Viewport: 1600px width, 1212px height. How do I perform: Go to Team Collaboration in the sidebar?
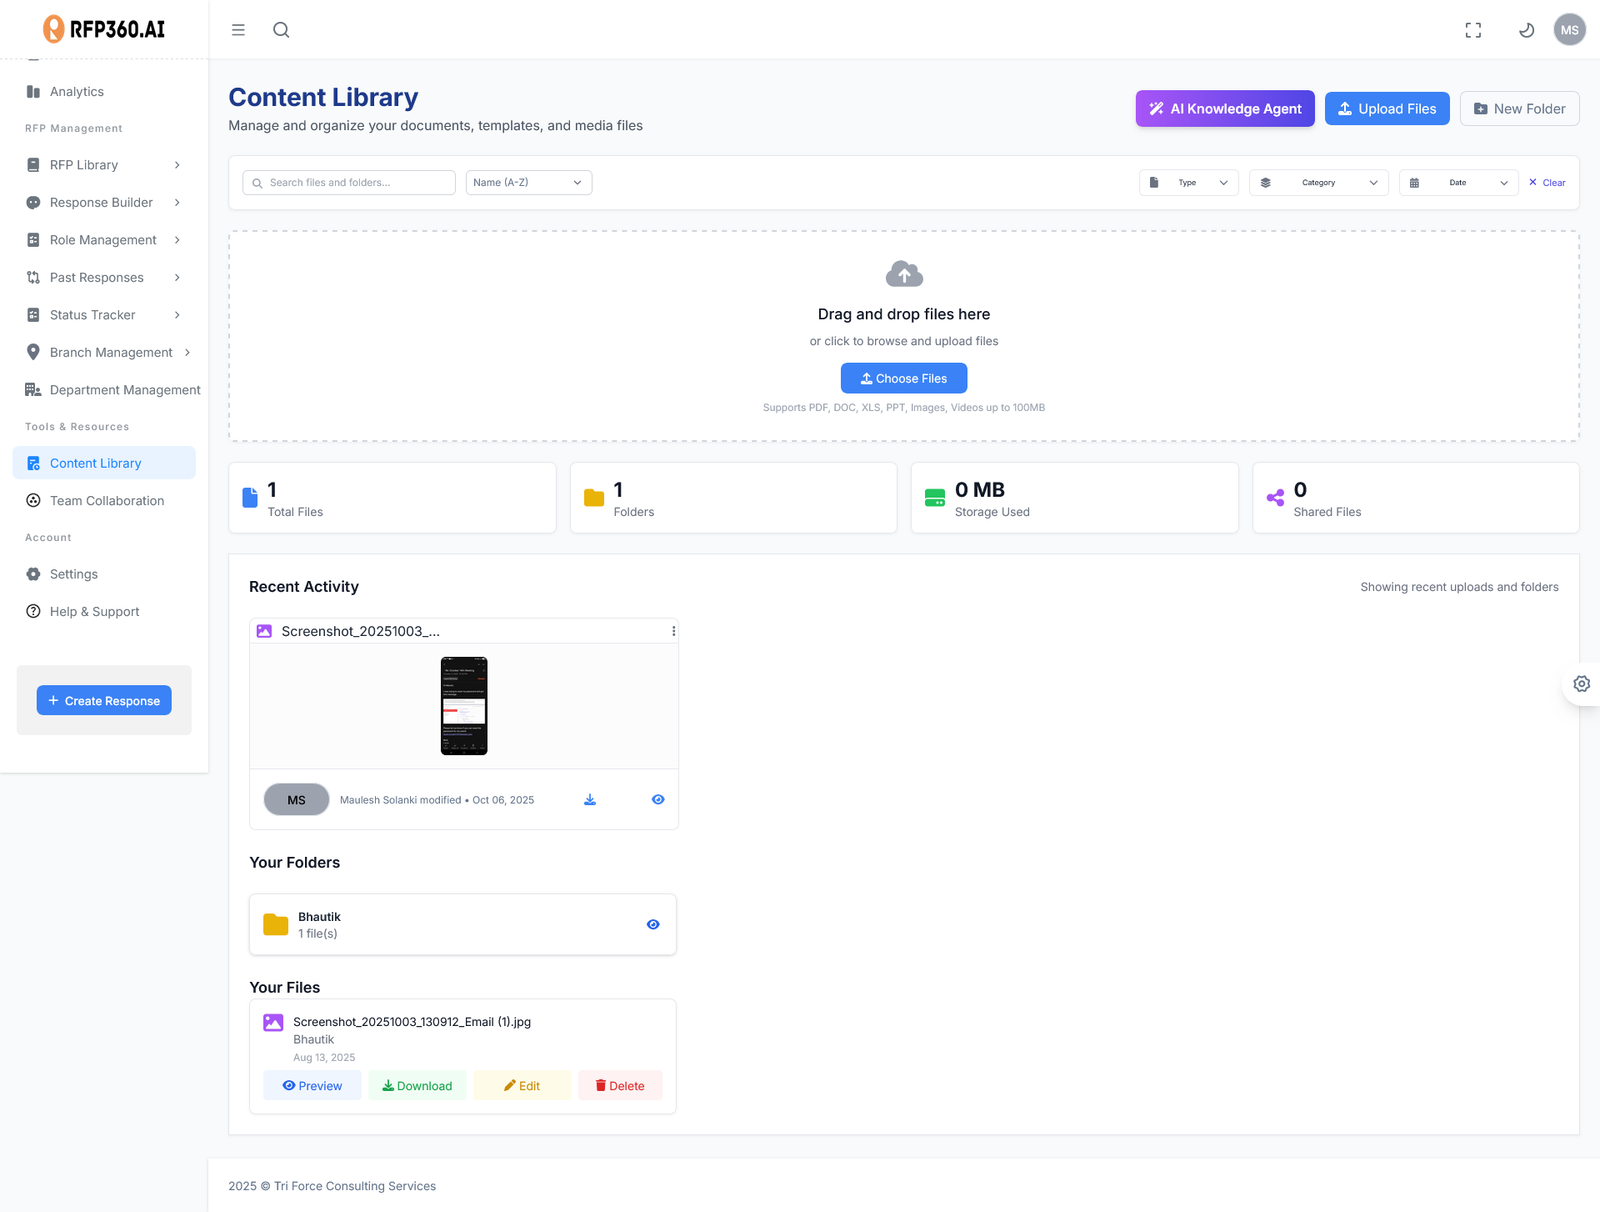click(106, 501)
